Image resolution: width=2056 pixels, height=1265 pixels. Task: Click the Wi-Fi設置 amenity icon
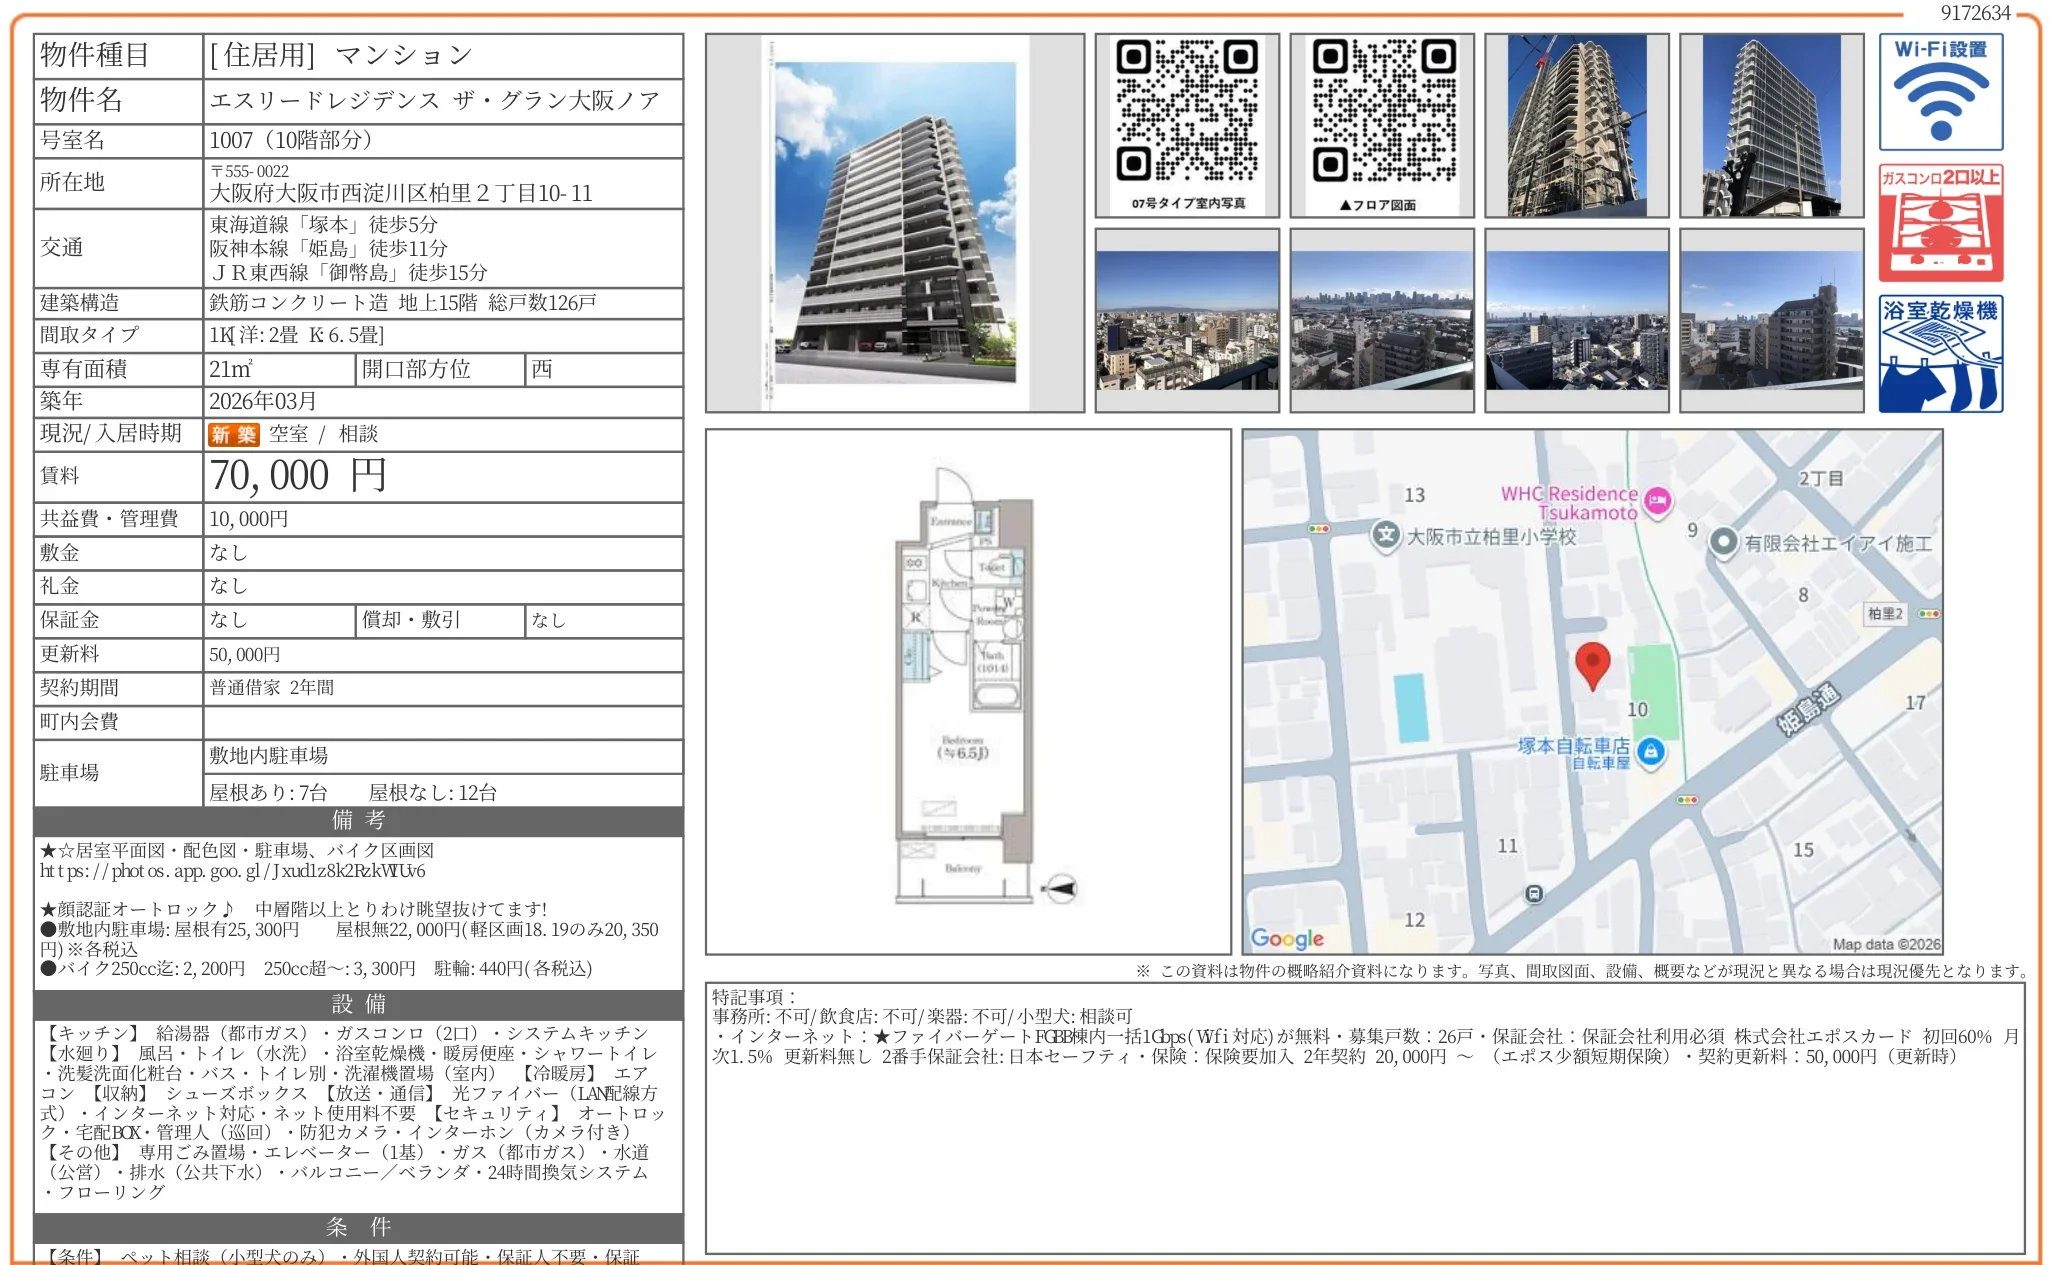point(1939,92)
